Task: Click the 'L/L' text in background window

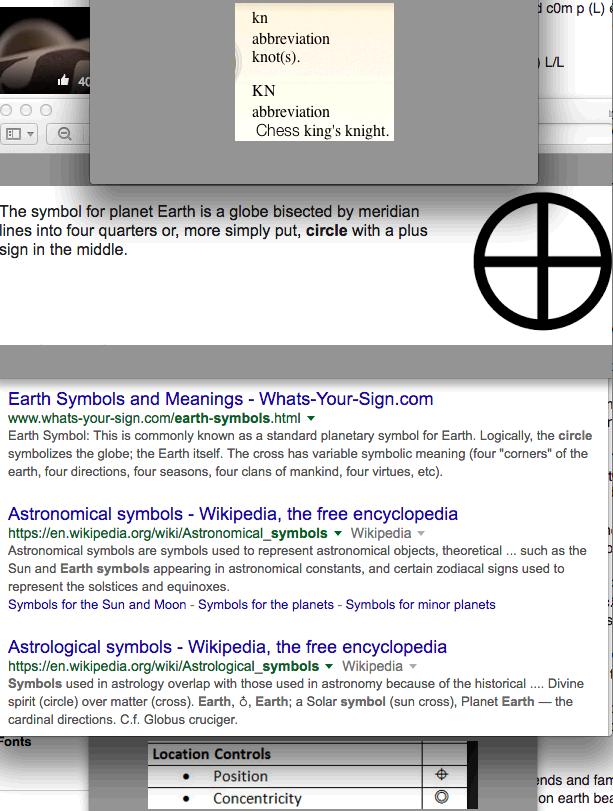Action: [x=554, y=63]
